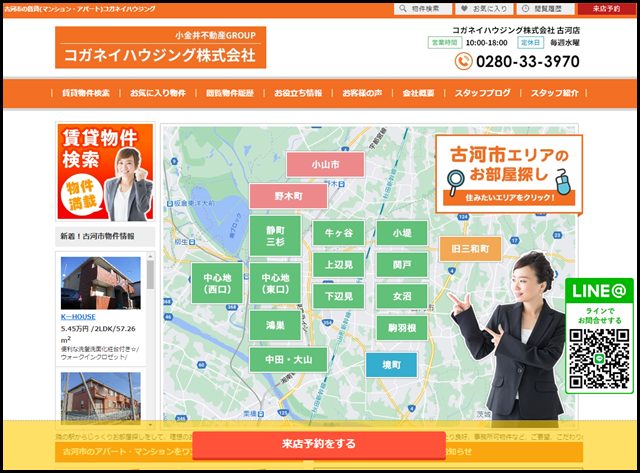Viewport: 640px width, 473px height.
Task: Click the K-HOUSE property photo
Action: [101, 283]
